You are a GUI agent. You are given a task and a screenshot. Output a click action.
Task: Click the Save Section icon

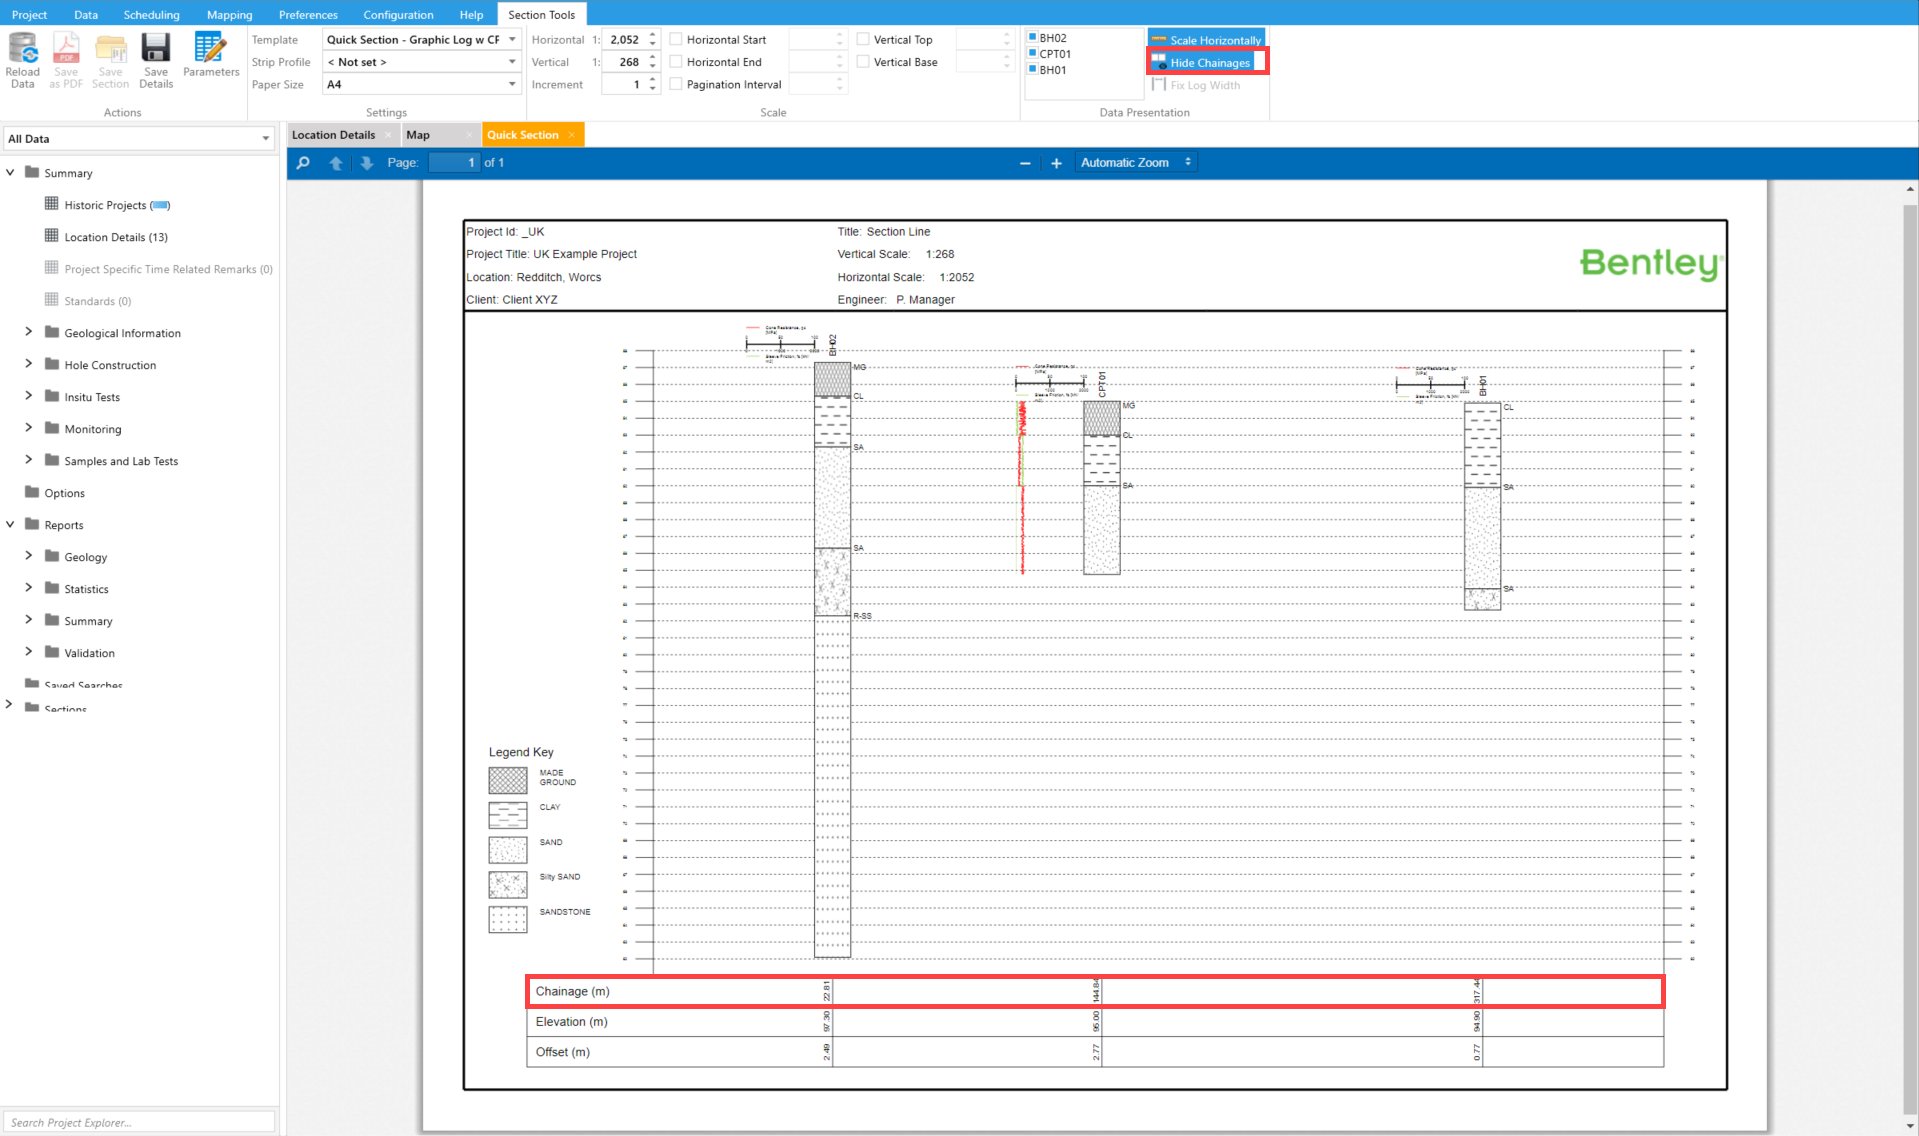coord(110,49)
